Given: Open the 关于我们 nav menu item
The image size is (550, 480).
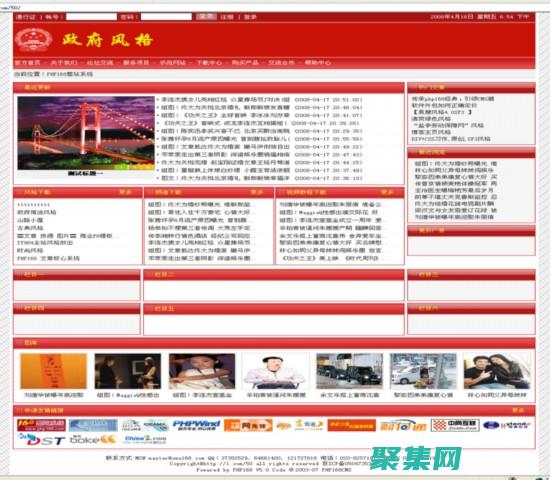Looking at the screenshot, I should 63,63.
